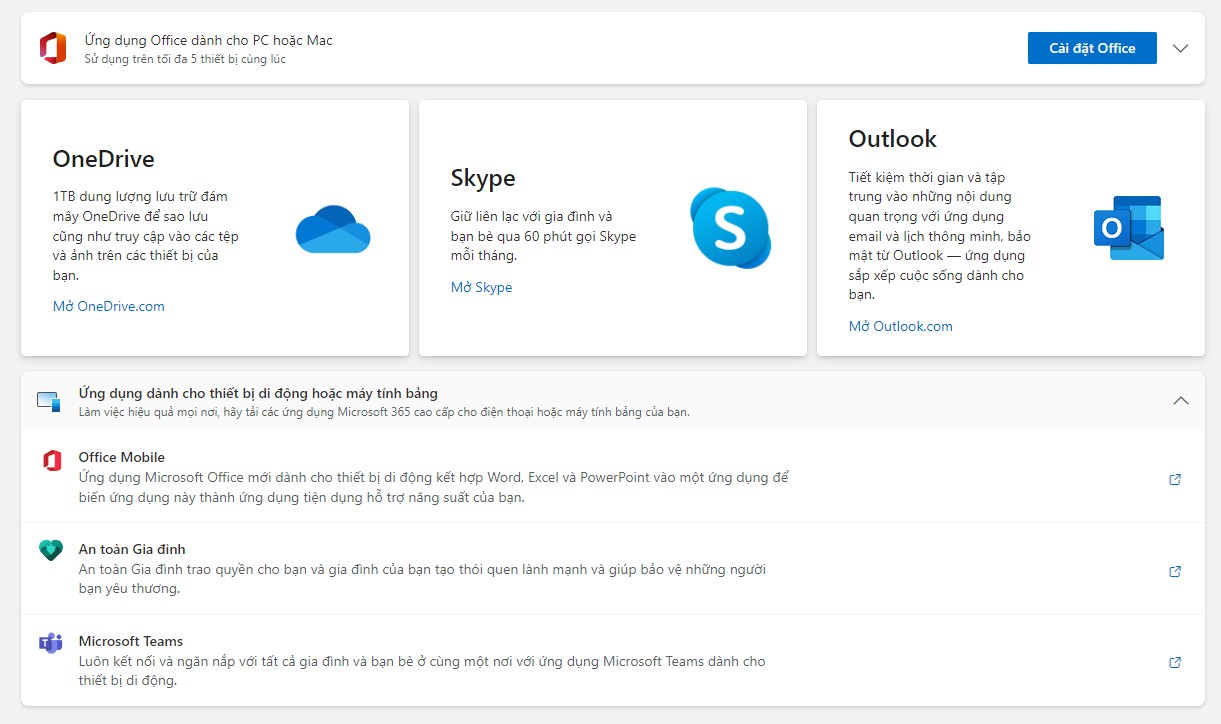
Task: Click the '60 phút gọi Skype' description text
Action: pyautogui.click(x=544, y=236)
